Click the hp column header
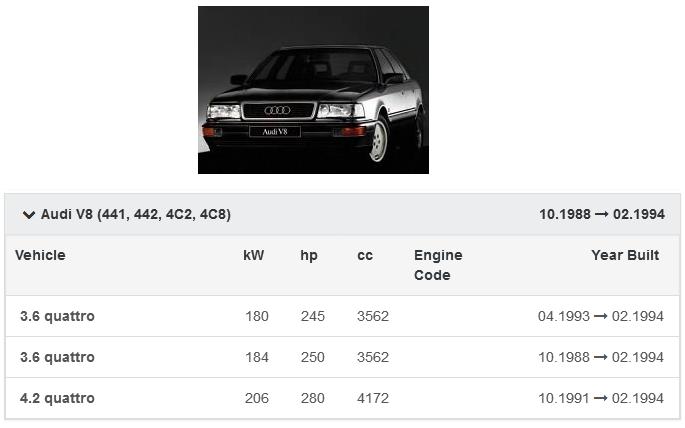The height and width of the screenshot is (428, 685). pos(309,256)
